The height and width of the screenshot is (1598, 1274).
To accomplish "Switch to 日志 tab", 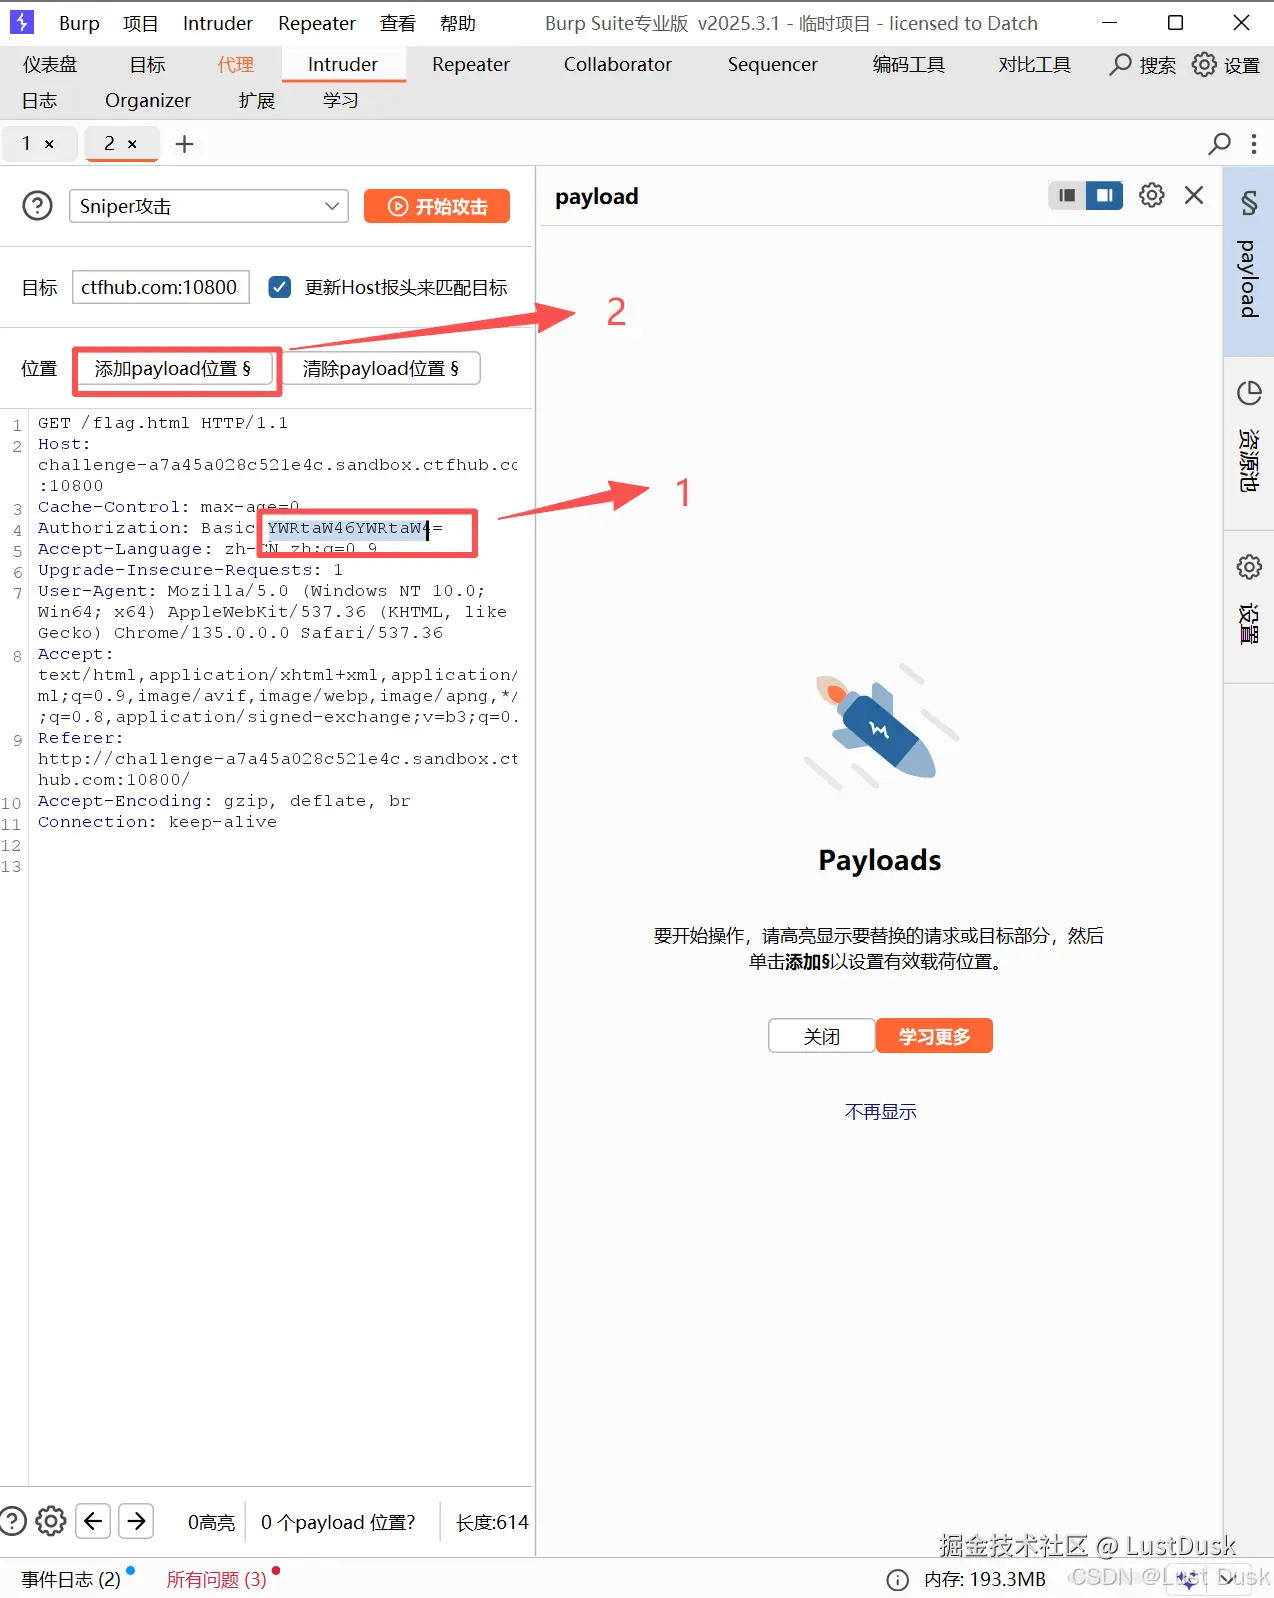I will (x=39, y=101).
